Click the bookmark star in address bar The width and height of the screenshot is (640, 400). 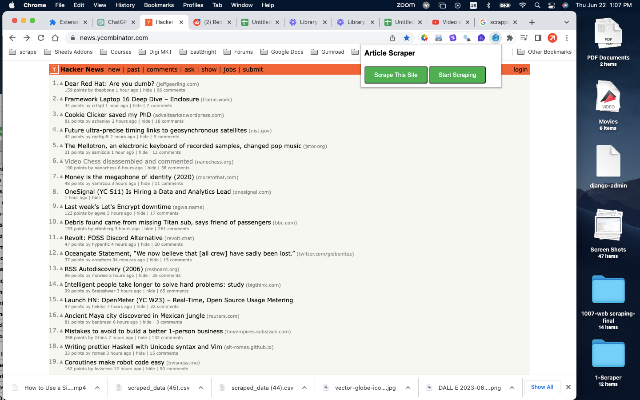(407, 38)
